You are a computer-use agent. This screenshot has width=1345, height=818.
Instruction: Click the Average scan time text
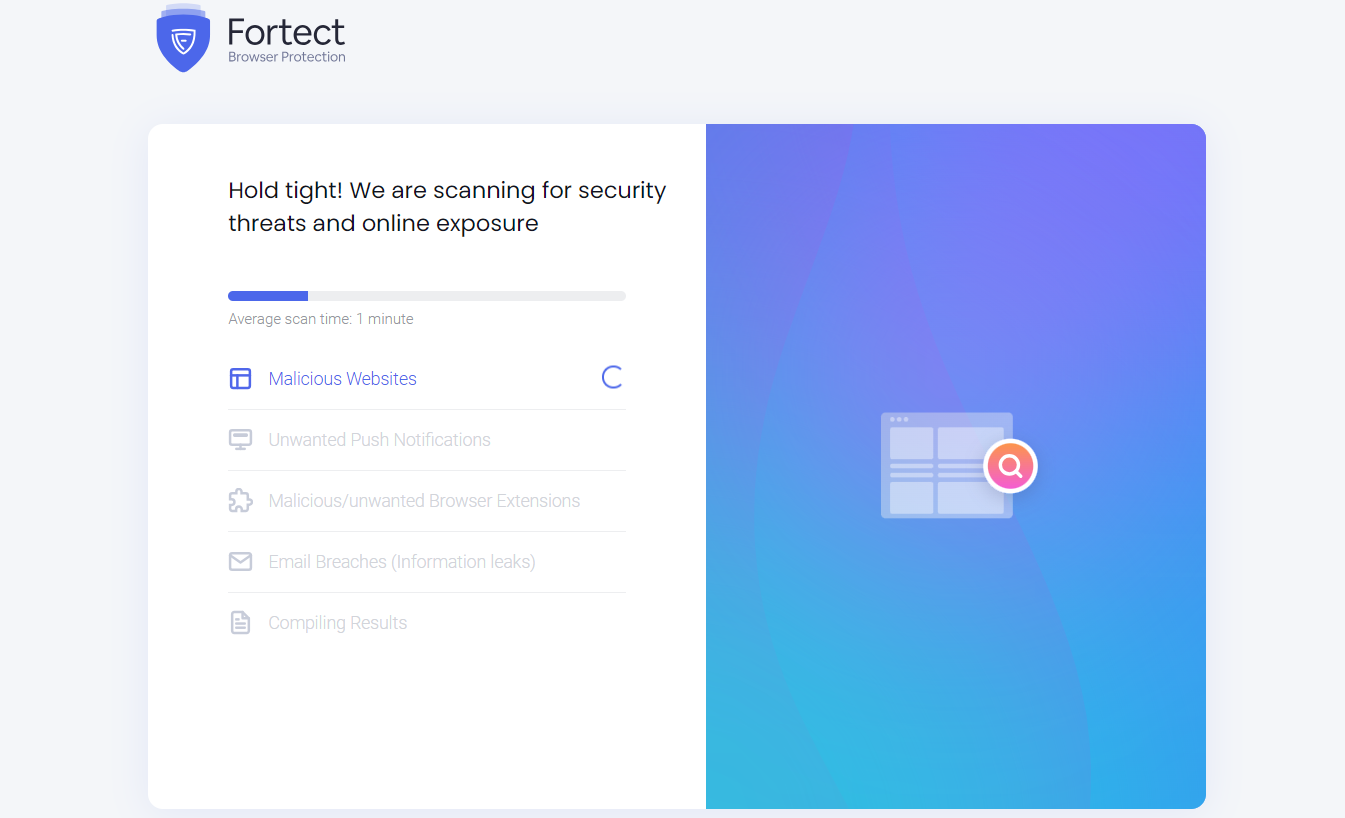pyautogui.click(x=321, y=319)
